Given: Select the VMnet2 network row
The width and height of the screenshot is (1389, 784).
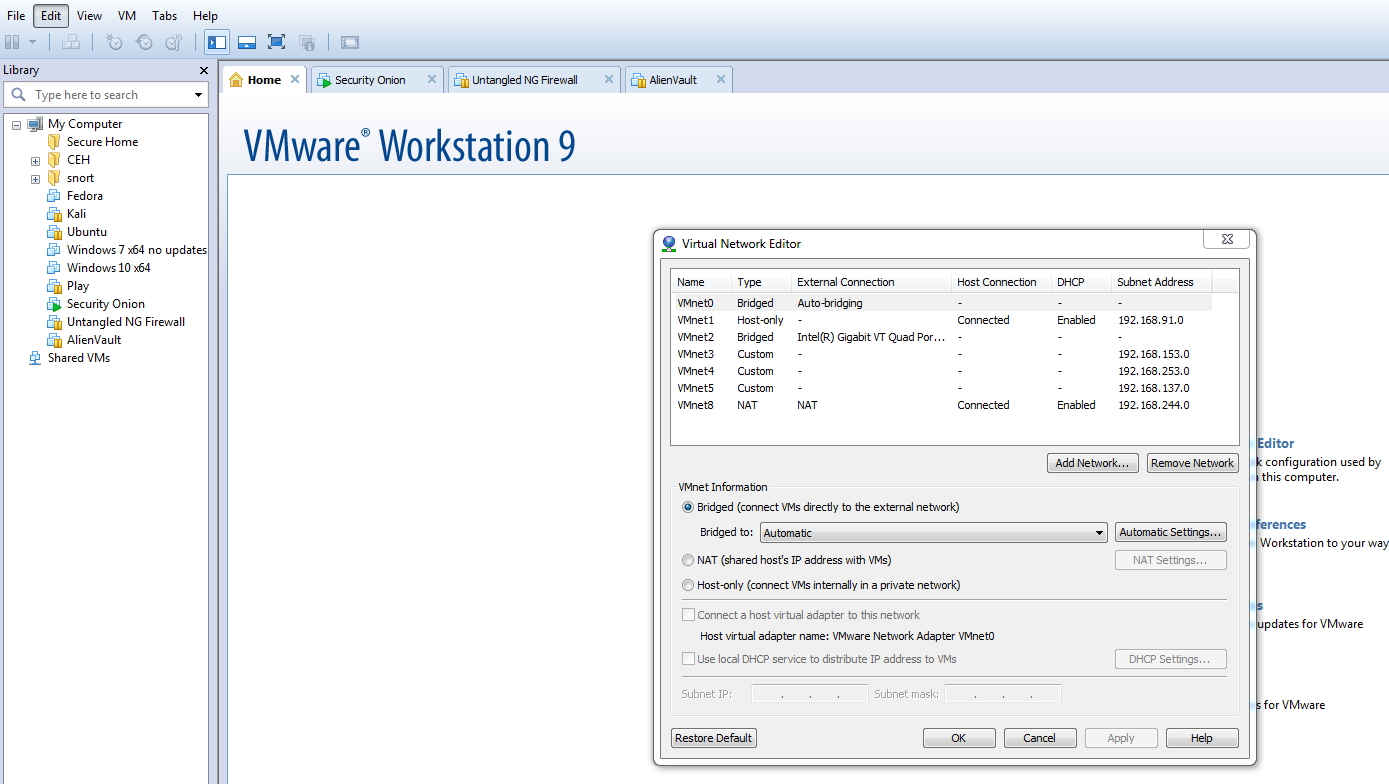Looking at the screenshot, I should coord(943,337).
